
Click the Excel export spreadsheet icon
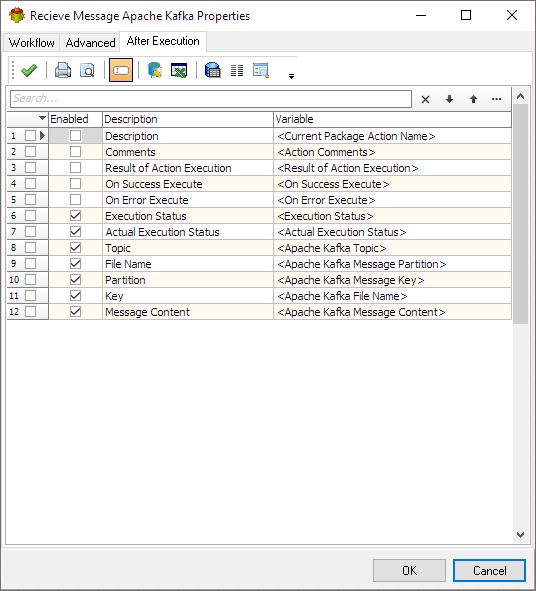(x=179, y=70)
